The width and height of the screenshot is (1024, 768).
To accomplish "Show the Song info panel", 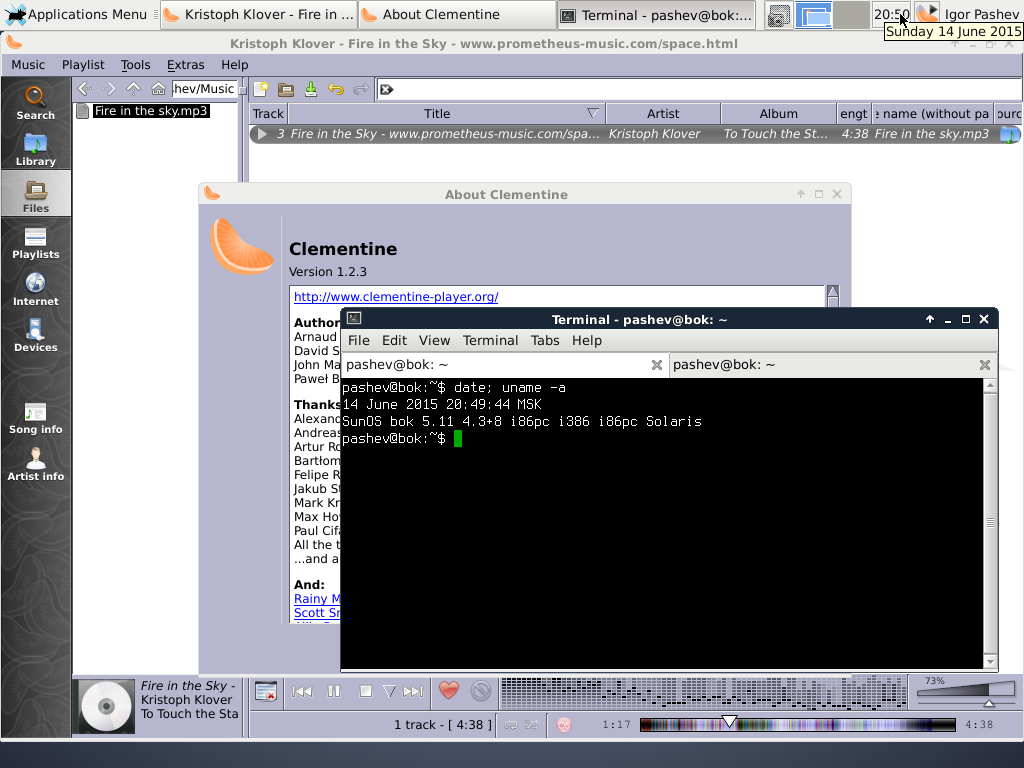I will [35, 418].
